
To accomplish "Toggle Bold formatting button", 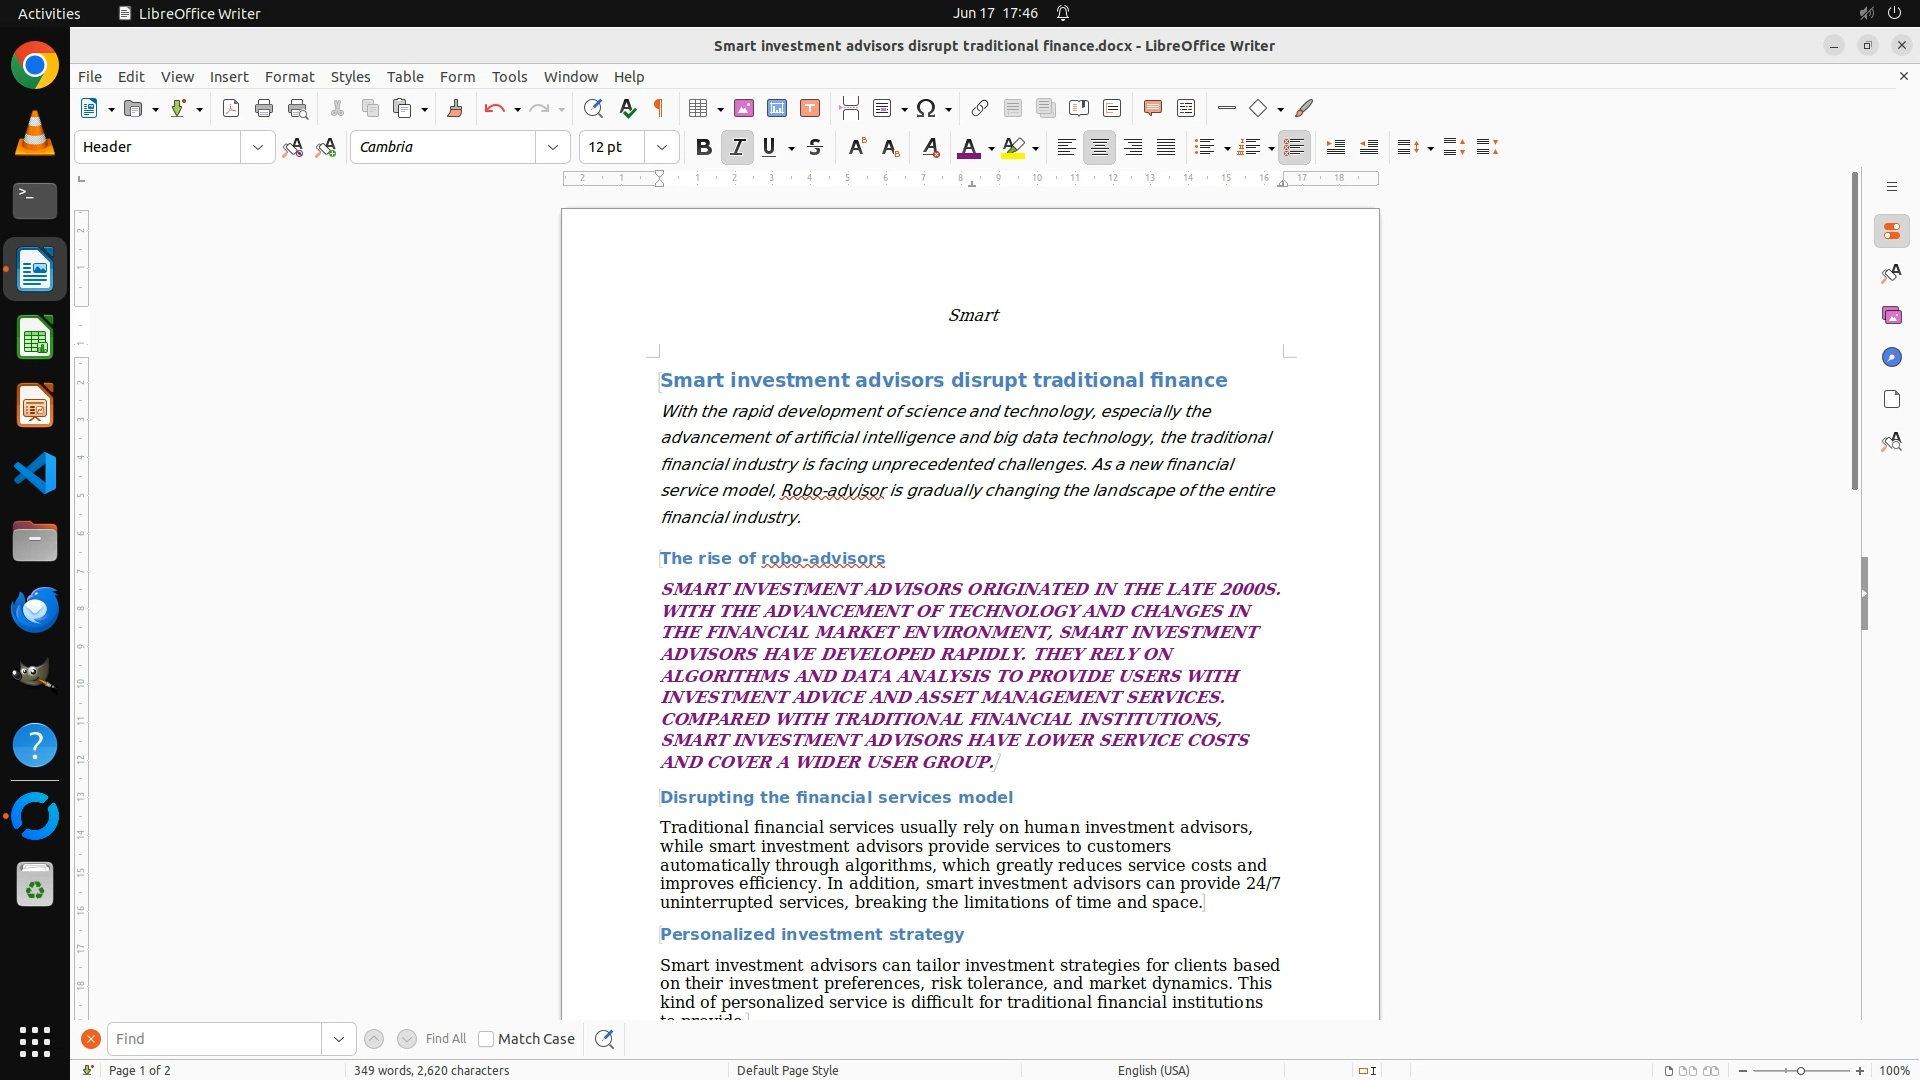I will [x=704, y=147].
